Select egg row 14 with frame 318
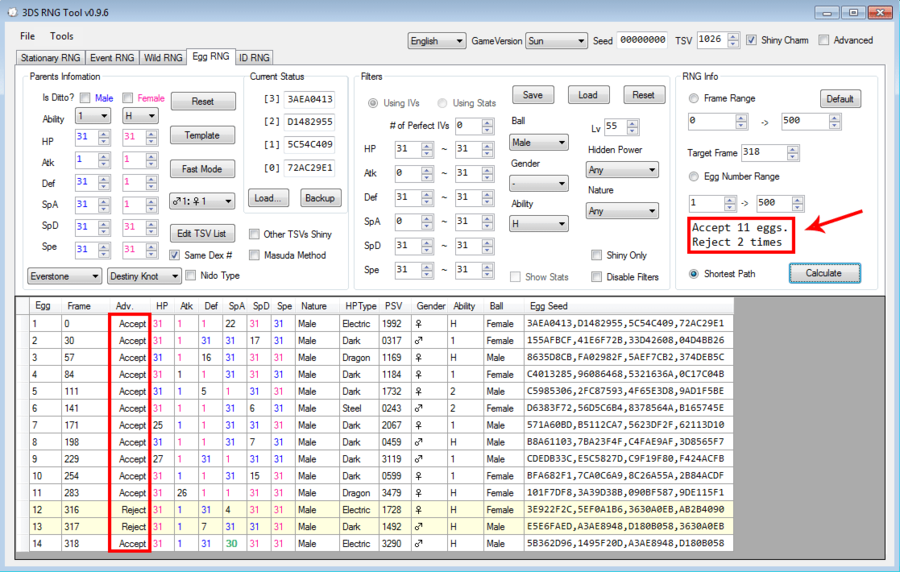900x572 pixels. point(381,543)
